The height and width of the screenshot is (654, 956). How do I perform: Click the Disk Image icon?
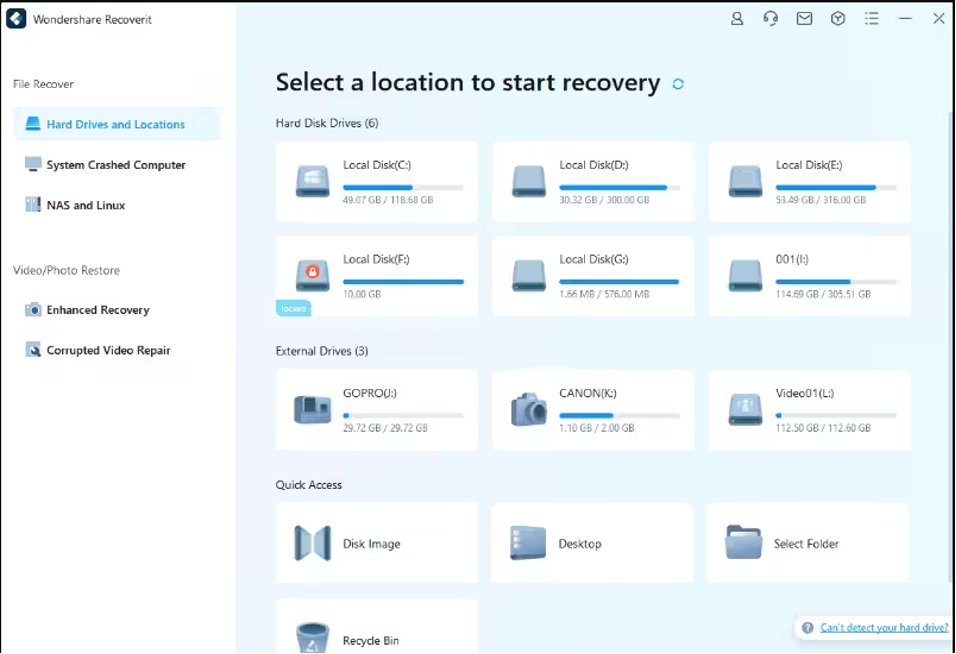[x=313, y=542]
